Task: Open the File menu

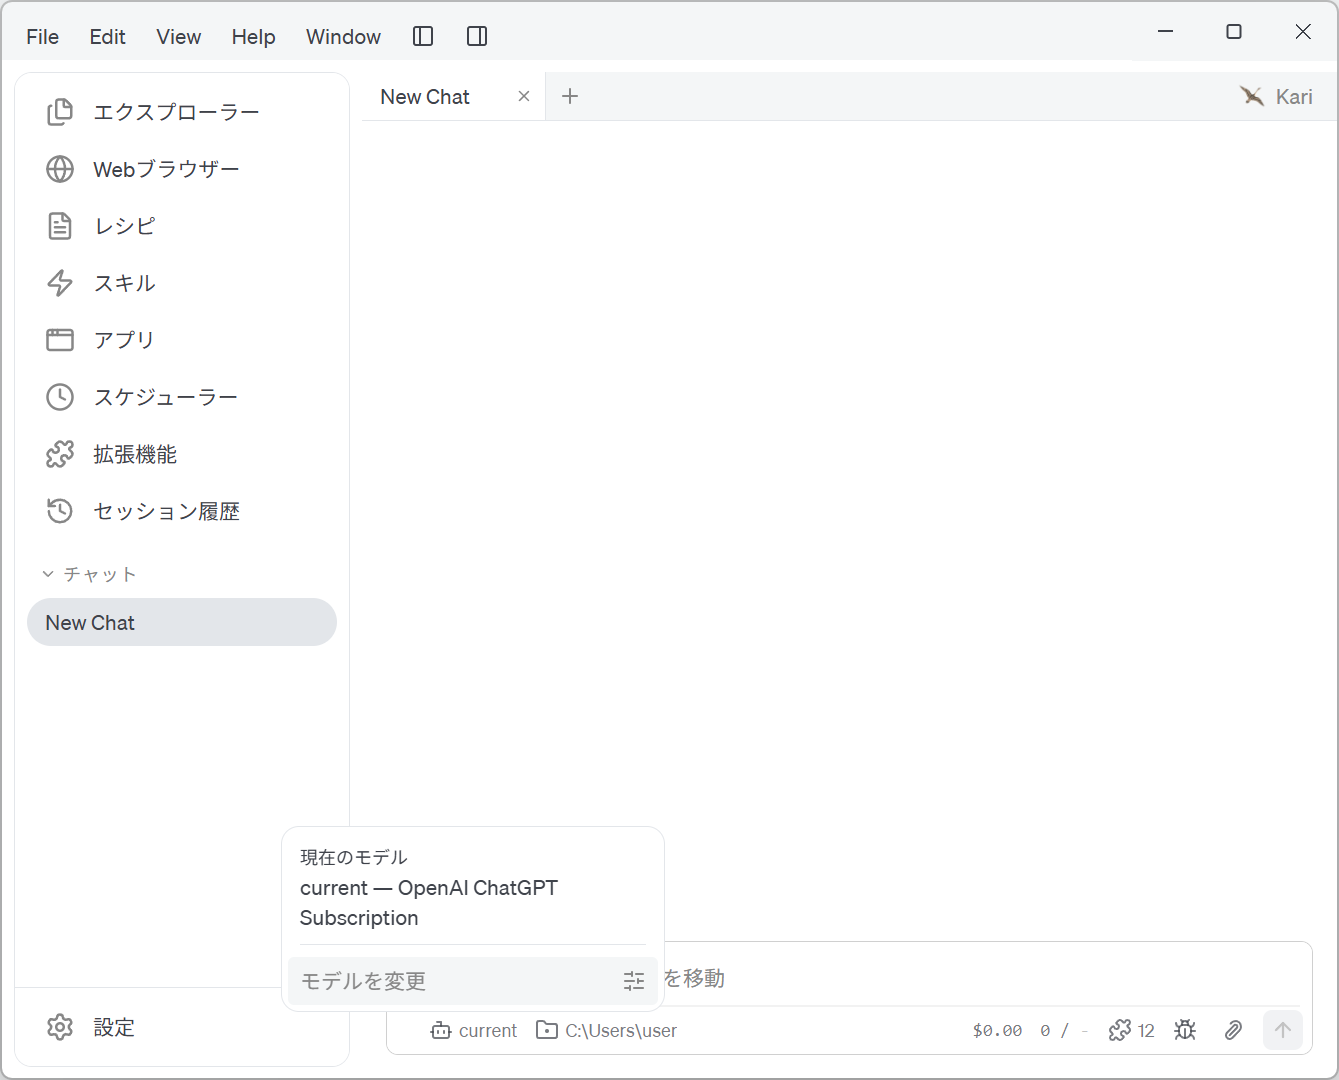Action: (x=43, y=37)
